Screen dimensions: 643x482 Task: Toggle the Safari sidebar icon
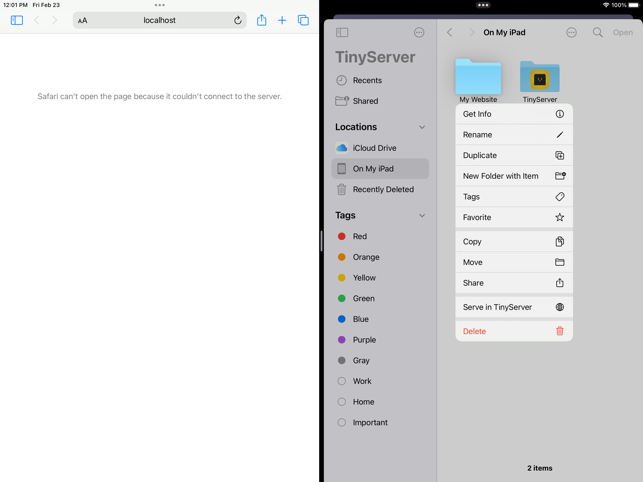[17, 20]
